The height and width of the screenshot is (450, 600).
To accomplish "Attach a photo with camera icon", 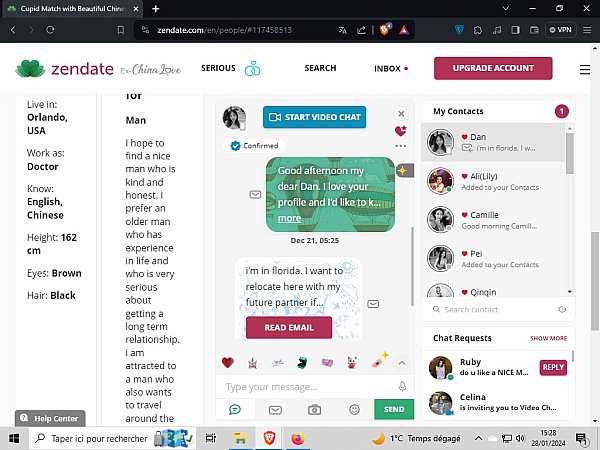I will (x=315, y=410).
